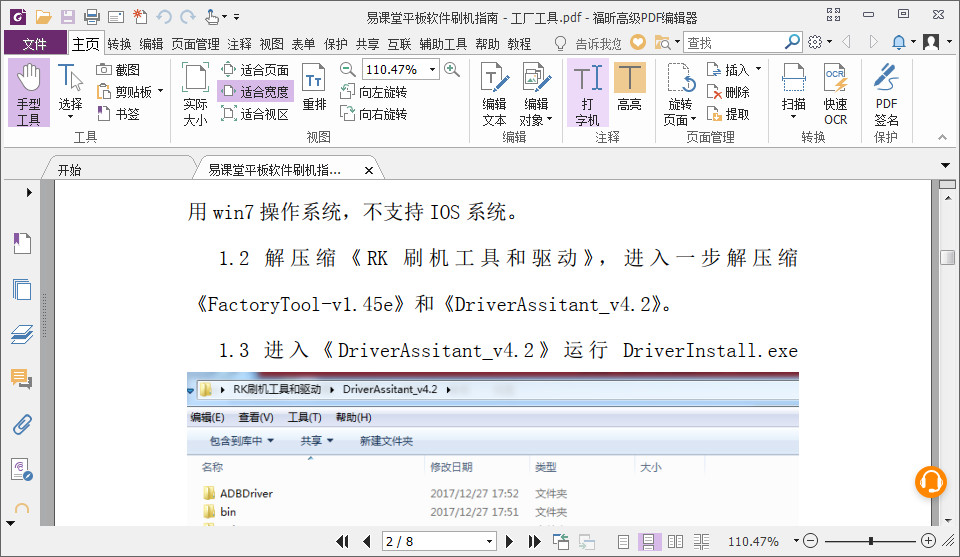This screenshot has height=557, width=960.
Task: Adjust the status bar zoom slider
Action: [871, 541]
